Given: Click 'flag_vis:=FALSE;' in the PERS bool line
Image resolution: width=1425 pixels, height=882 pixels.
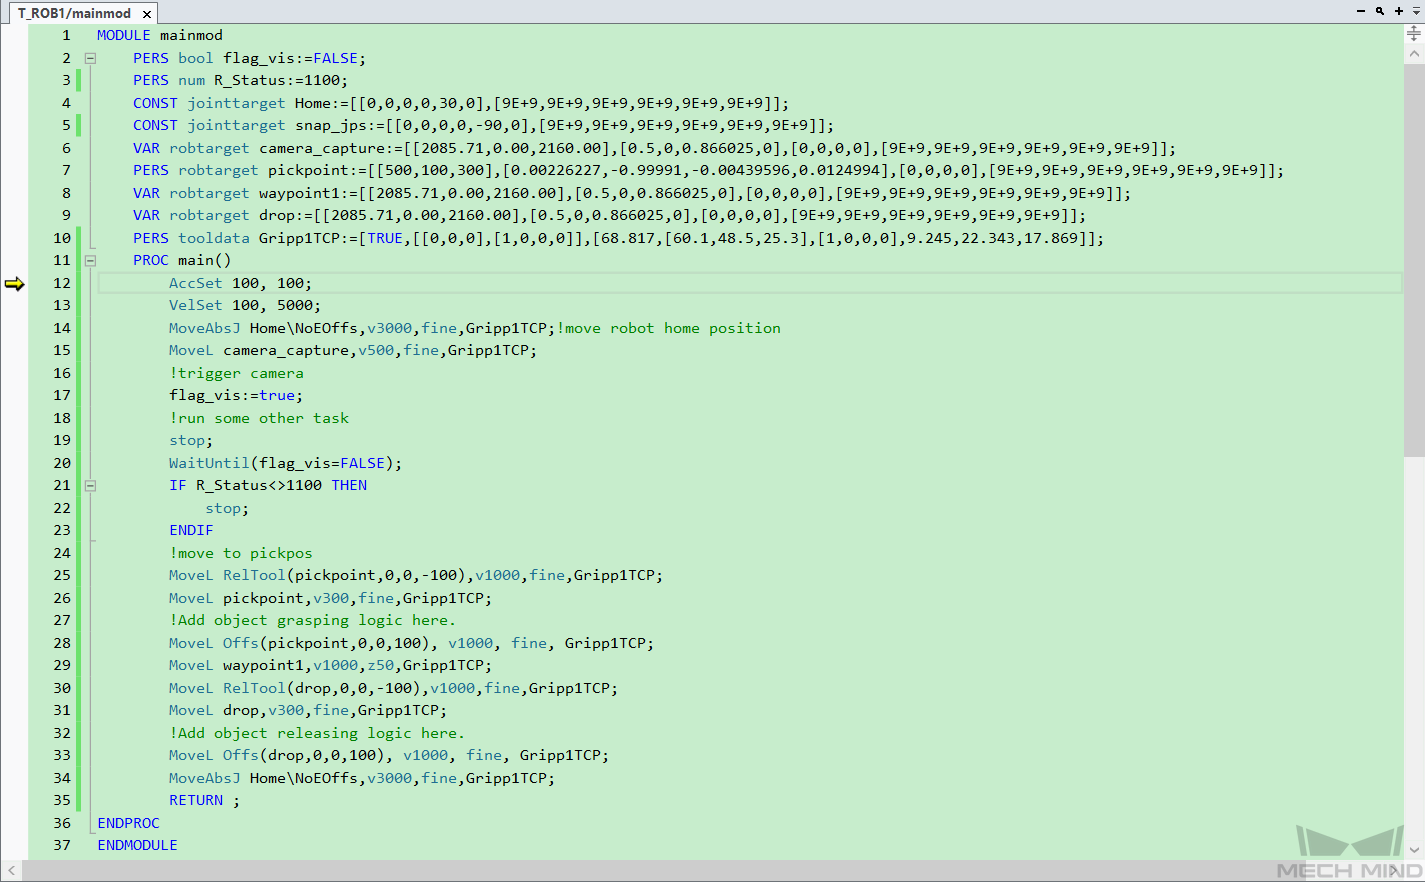Looking at the screenshot, I should click(x=295, y=58).
